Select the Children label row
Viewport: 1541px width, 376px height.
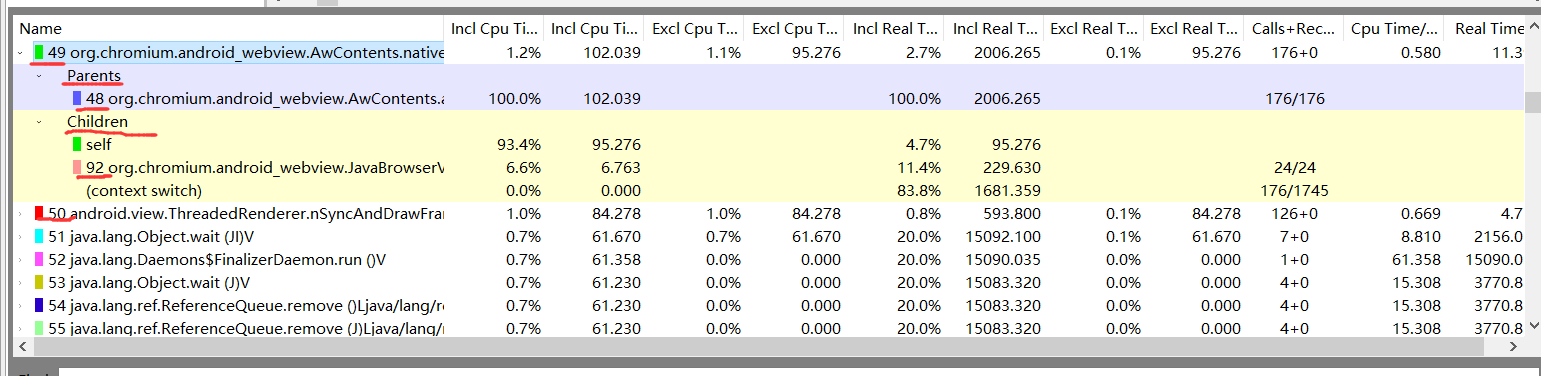(769, 122)
